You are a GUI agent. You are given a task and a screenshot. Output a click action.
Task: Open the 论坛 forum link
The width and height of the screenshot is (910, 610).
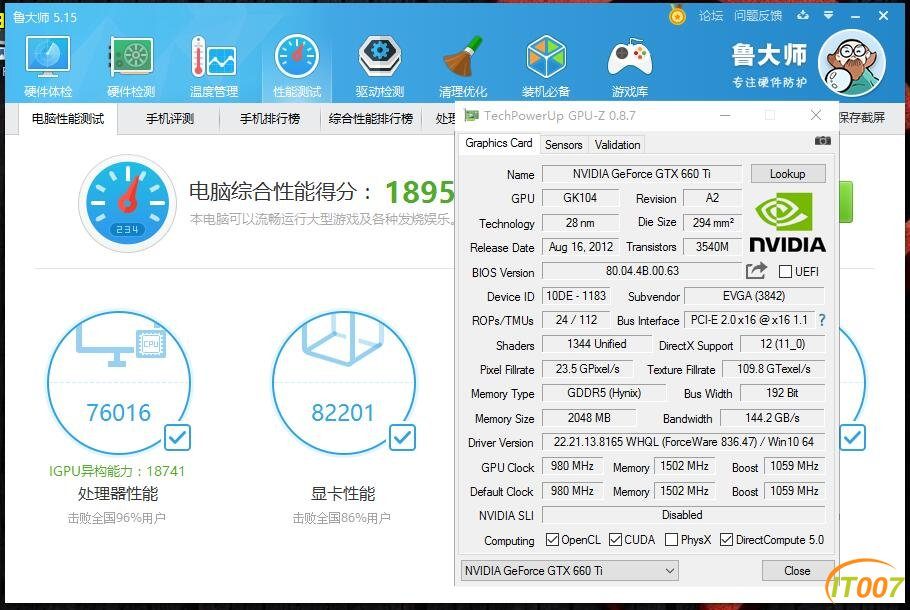point(711,16)
